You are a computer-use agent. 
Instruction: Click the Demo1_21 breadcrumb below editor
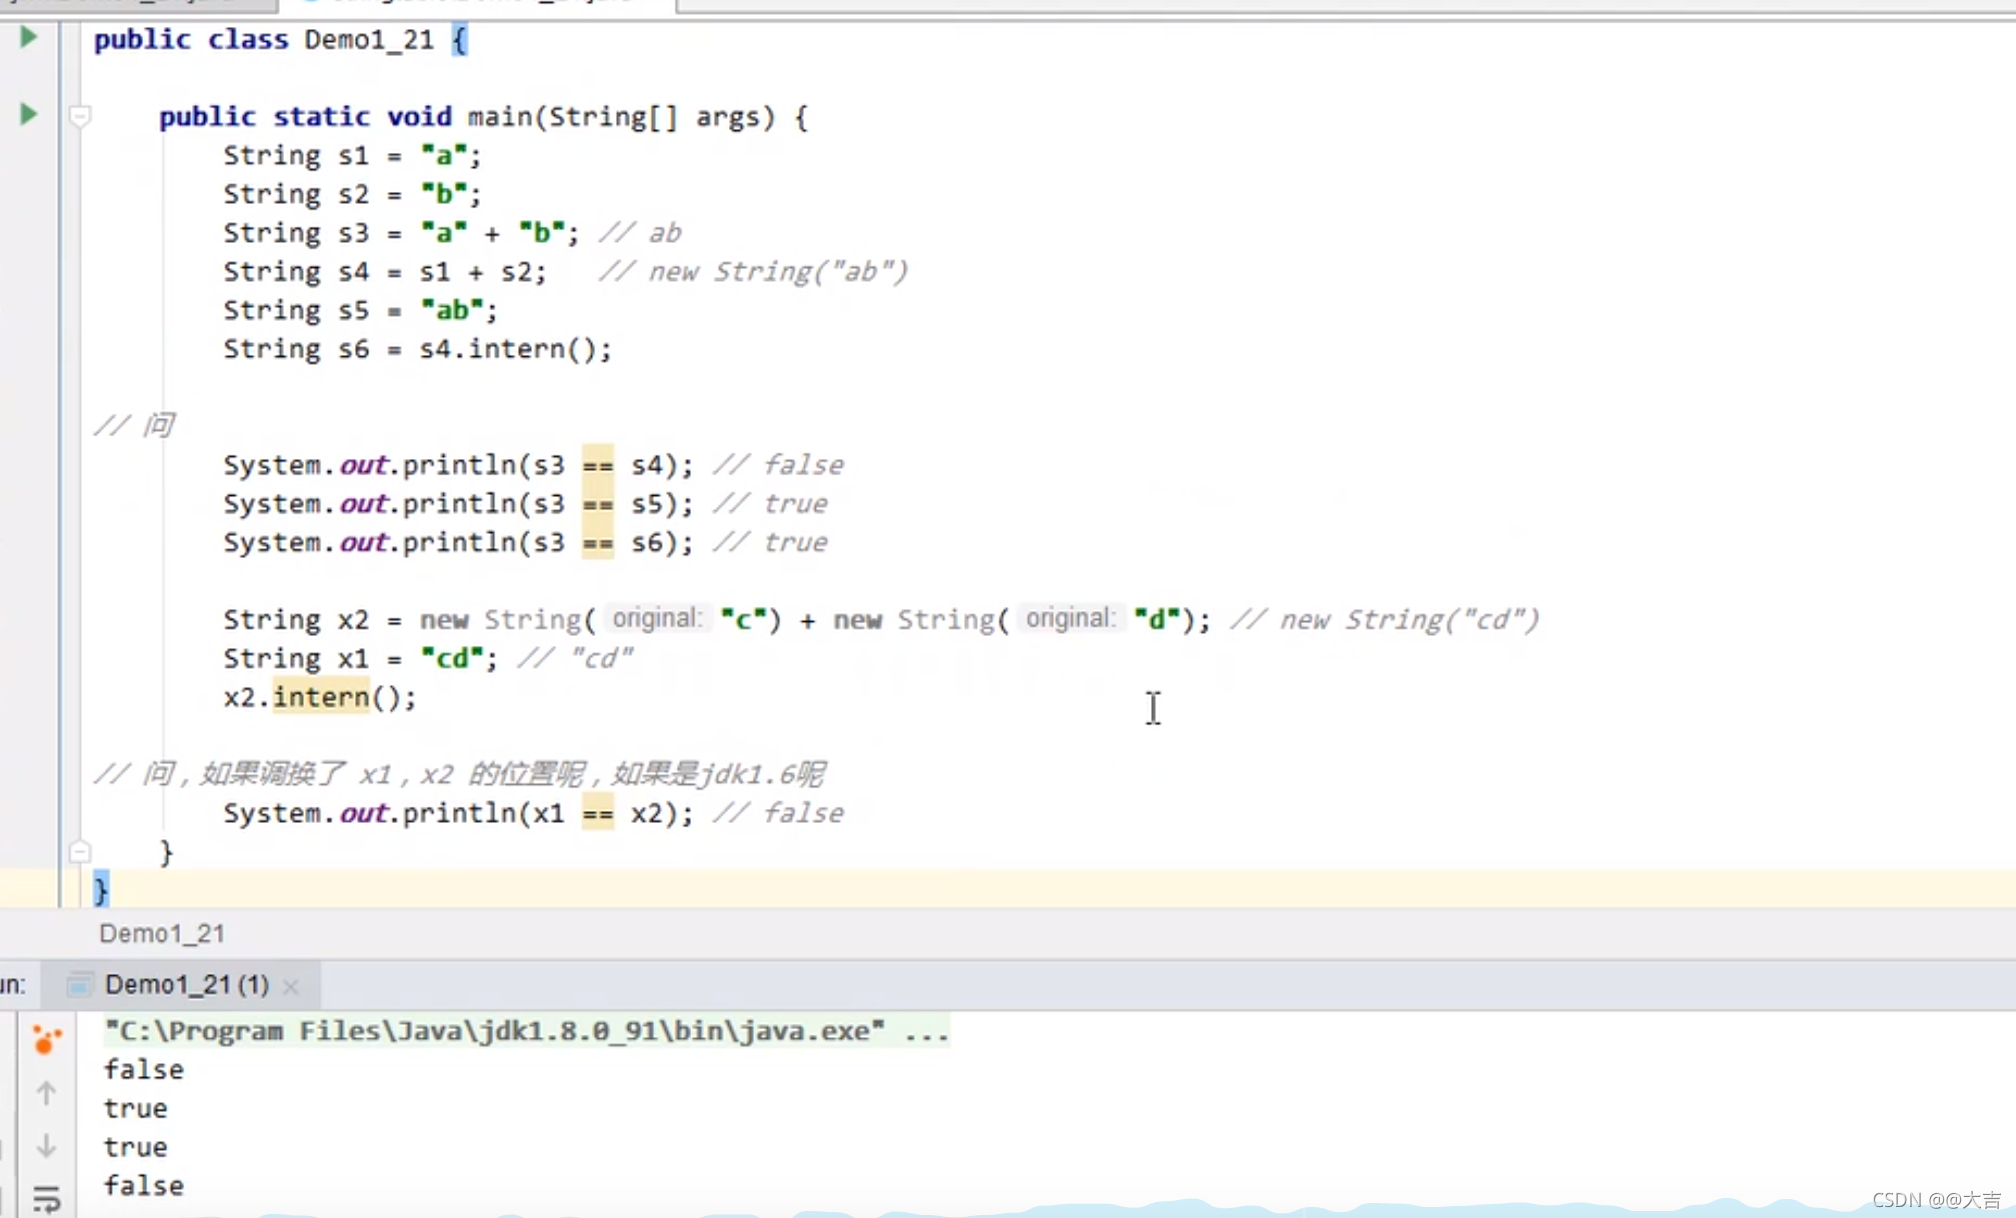click(162, 933)
